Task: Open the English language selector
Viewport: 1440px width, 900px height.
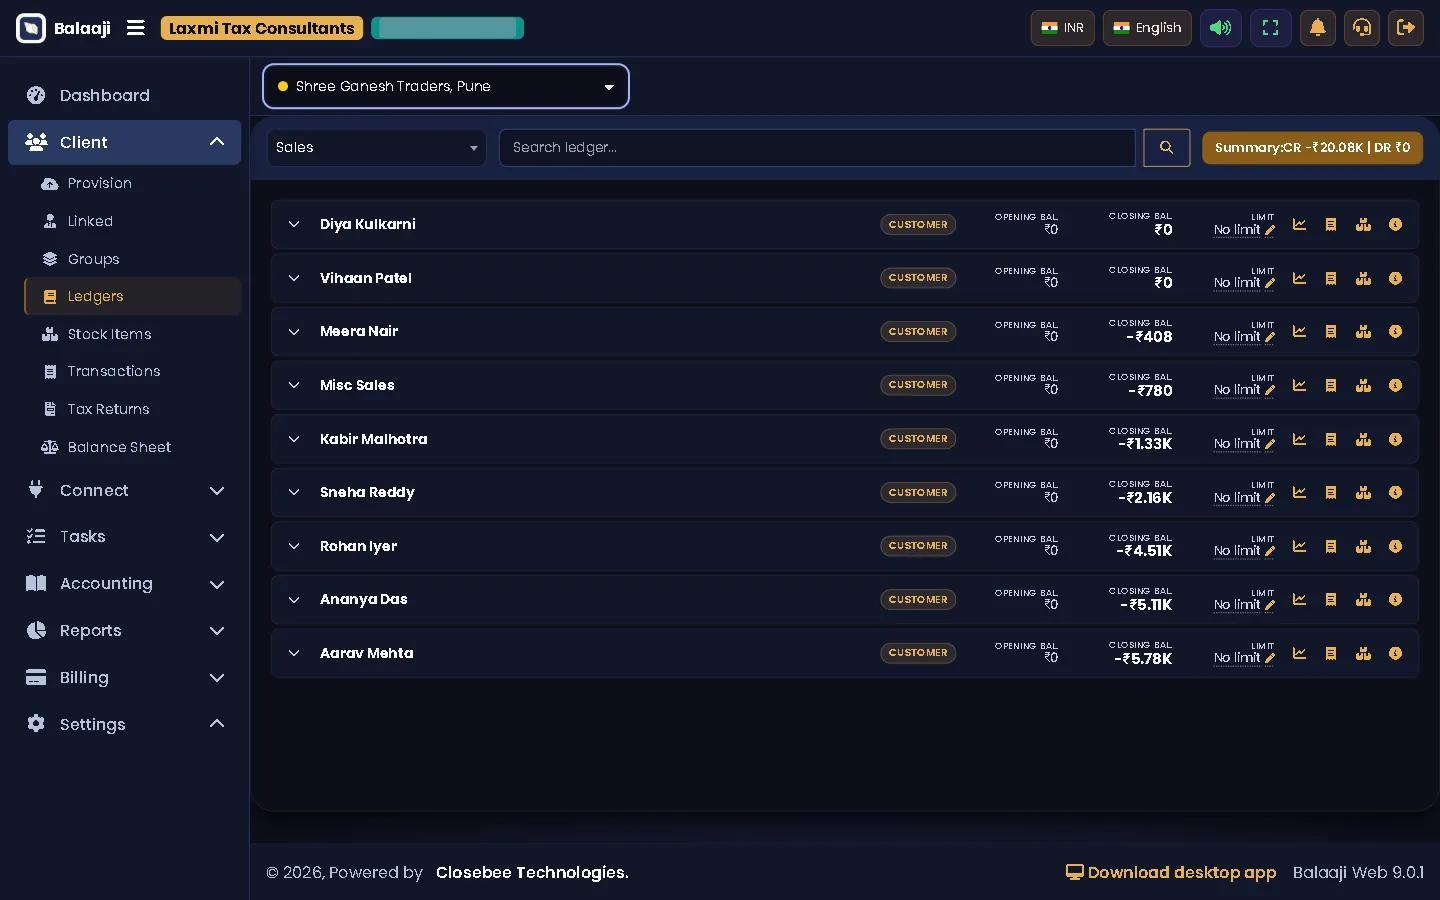Action: [1147, 28]
